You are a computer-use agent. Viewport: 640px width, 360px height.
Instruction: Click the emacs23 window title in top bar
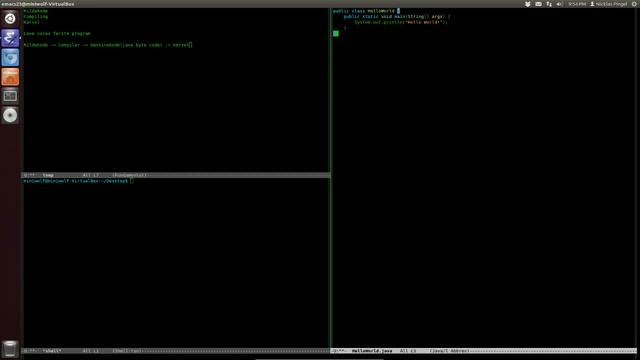(38, 4)
